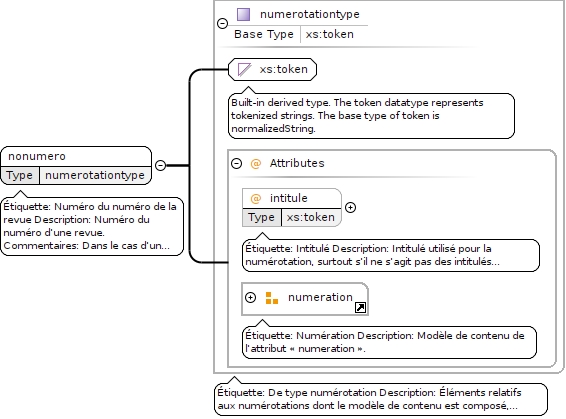Collapse the nonumero element node

coord(160,165)
